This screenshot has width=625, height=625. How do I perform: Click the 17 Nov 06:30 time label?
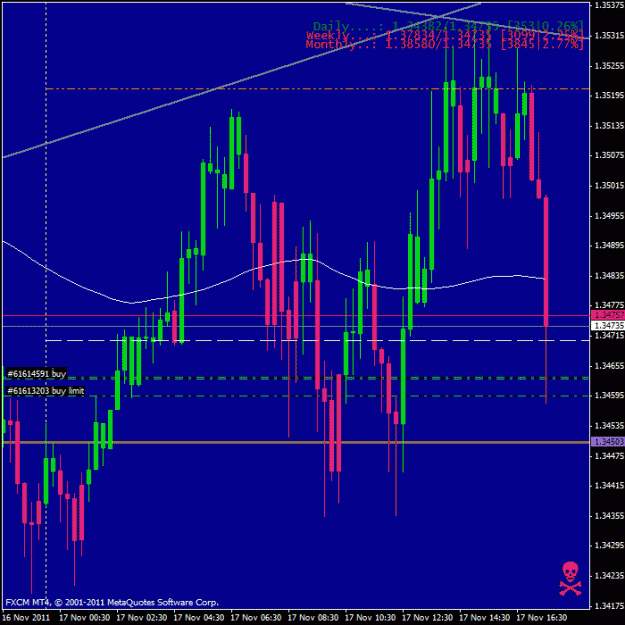256,618
